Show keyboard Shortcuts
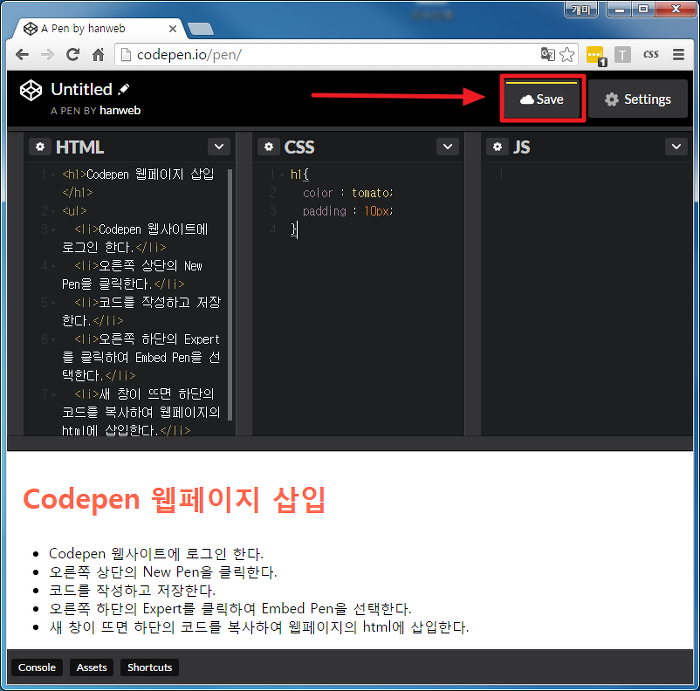The width and height of the screenshot is (700, 691). click(x=150, y=667)
